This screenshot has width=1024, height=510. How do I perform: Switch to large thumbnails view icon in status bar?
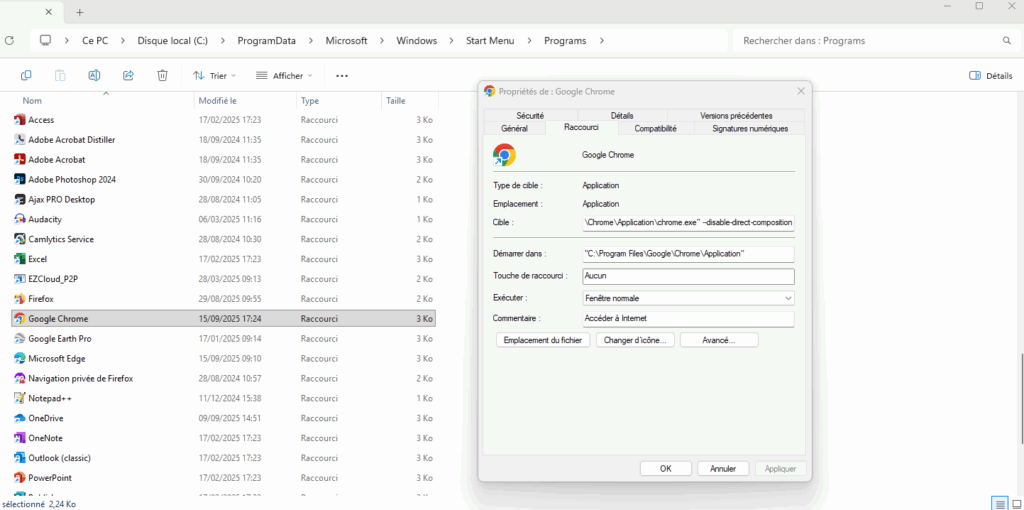point(1016,503)
